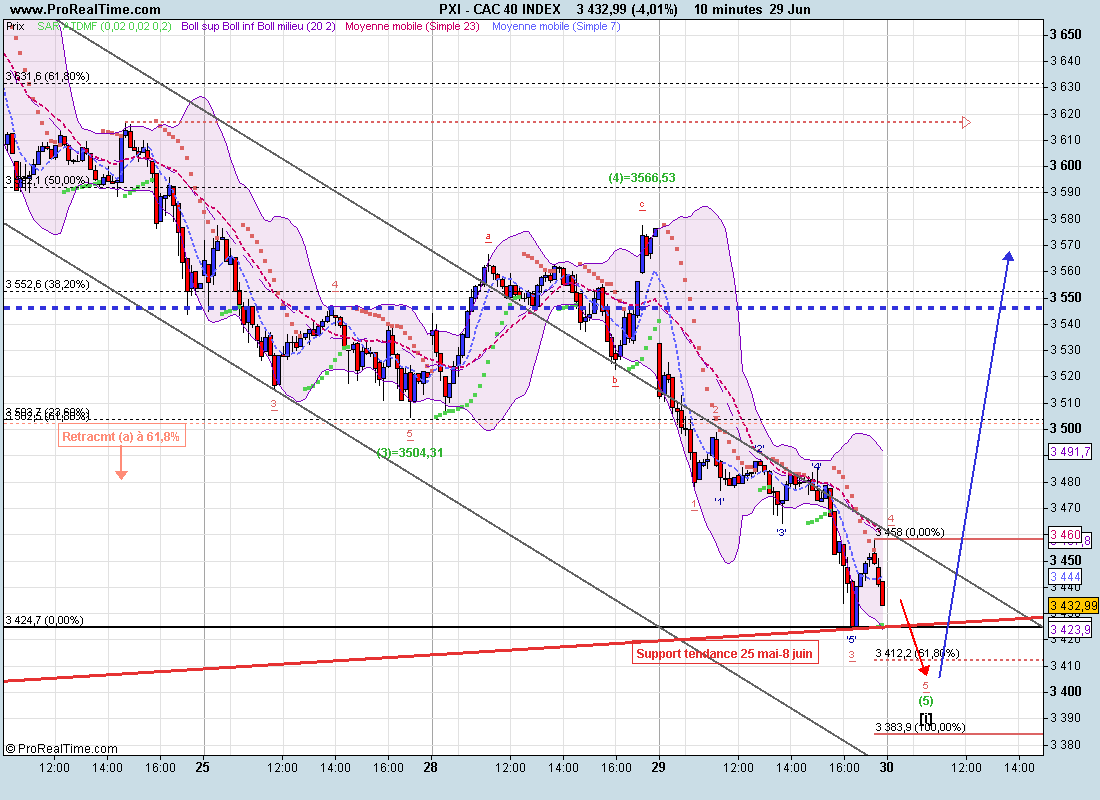1100x800 pixels.
Task: Click the black [i] wave label
Action: (927, 717)
